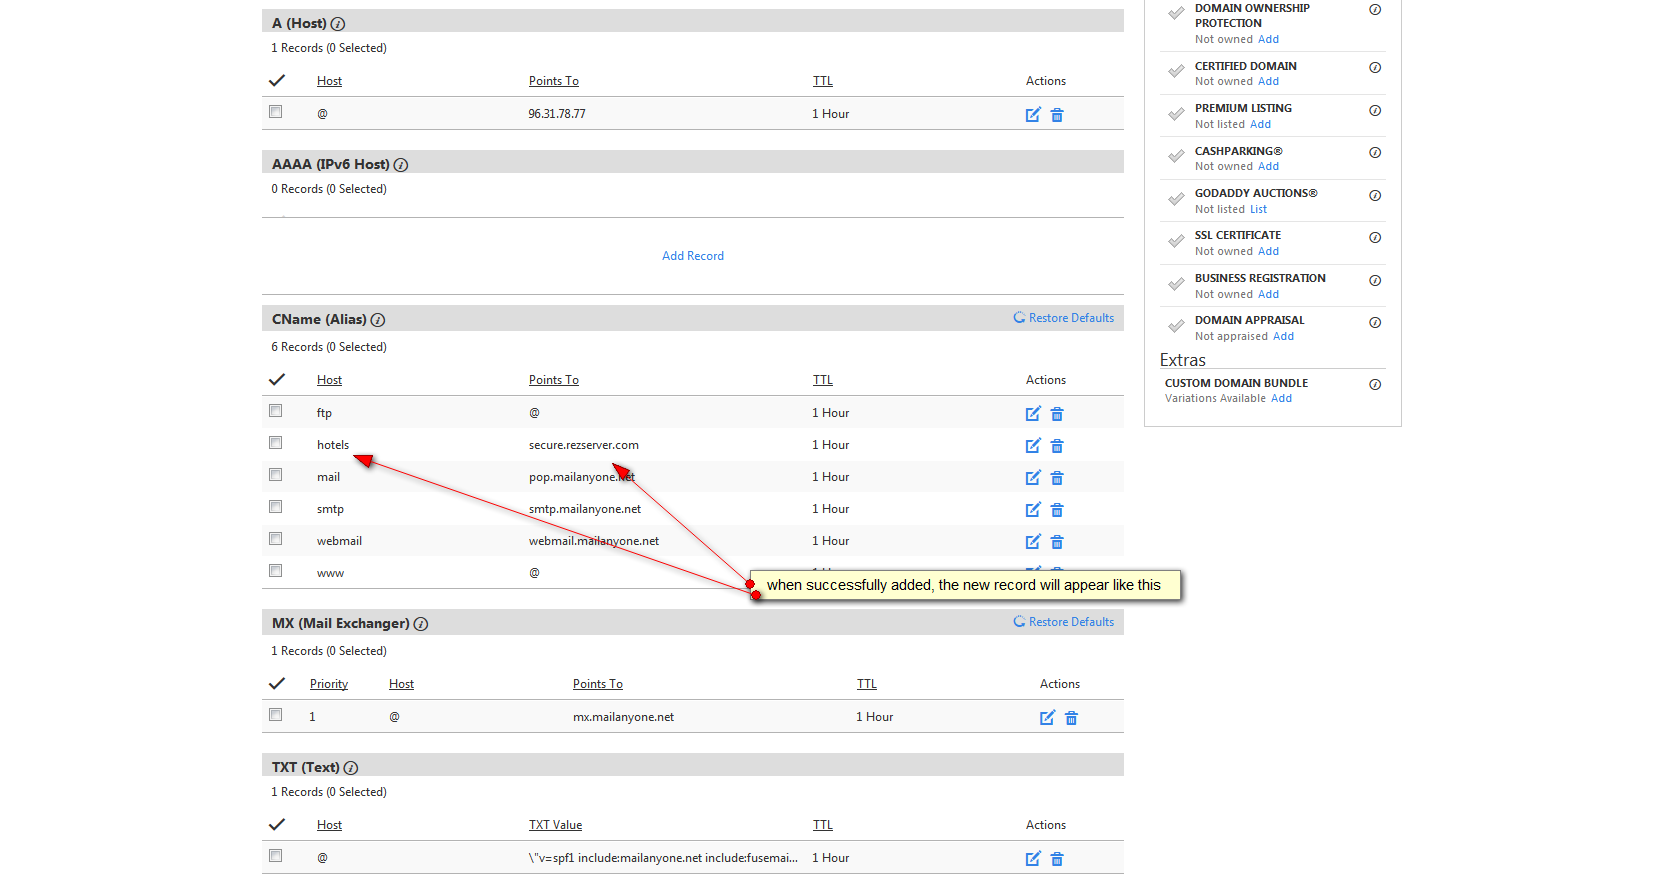Image resolution: width=1663 pixels, height=891 pixels.
Task: Delete the ftp CName record
Action: click(1057, 414)
